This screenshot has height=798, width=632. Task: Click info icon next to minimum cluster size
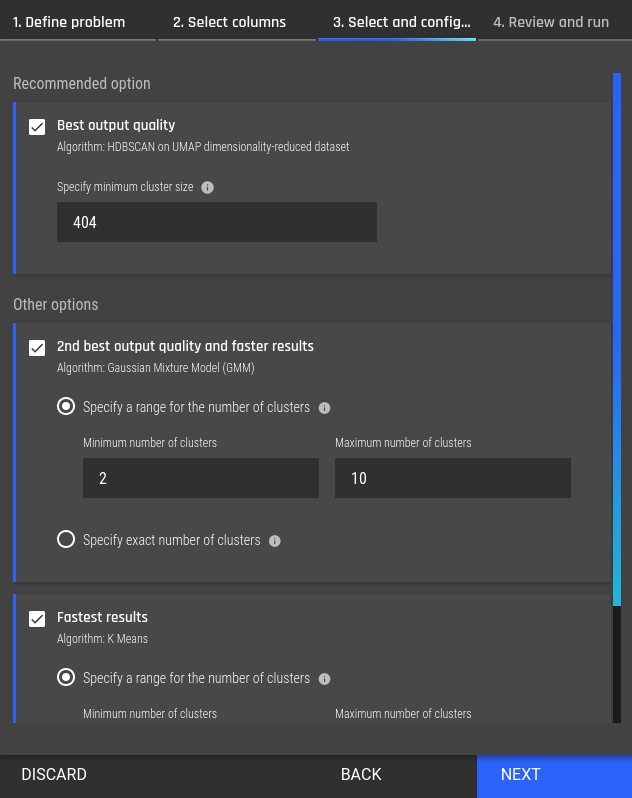point(208,187)
